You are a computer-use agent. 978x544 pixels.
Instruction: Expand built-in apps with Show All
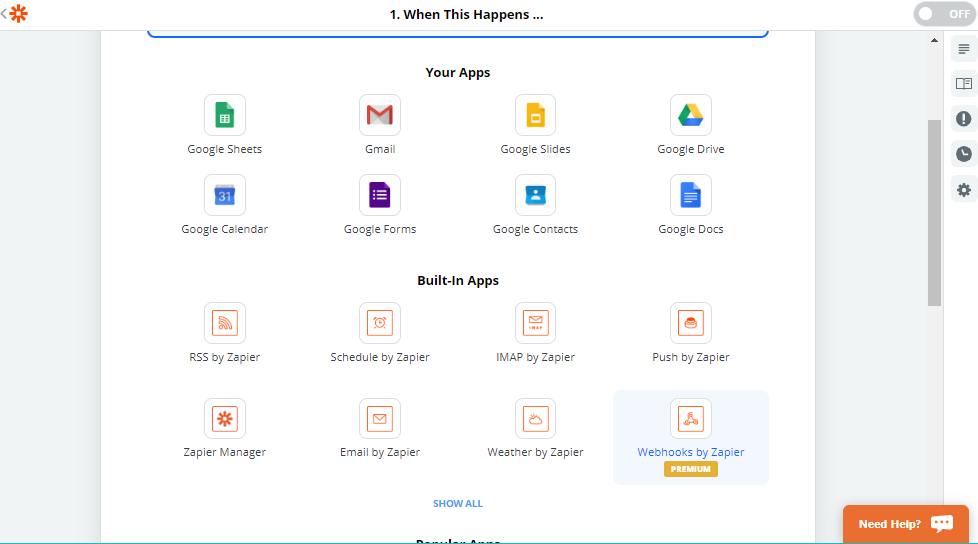(458, 504)
